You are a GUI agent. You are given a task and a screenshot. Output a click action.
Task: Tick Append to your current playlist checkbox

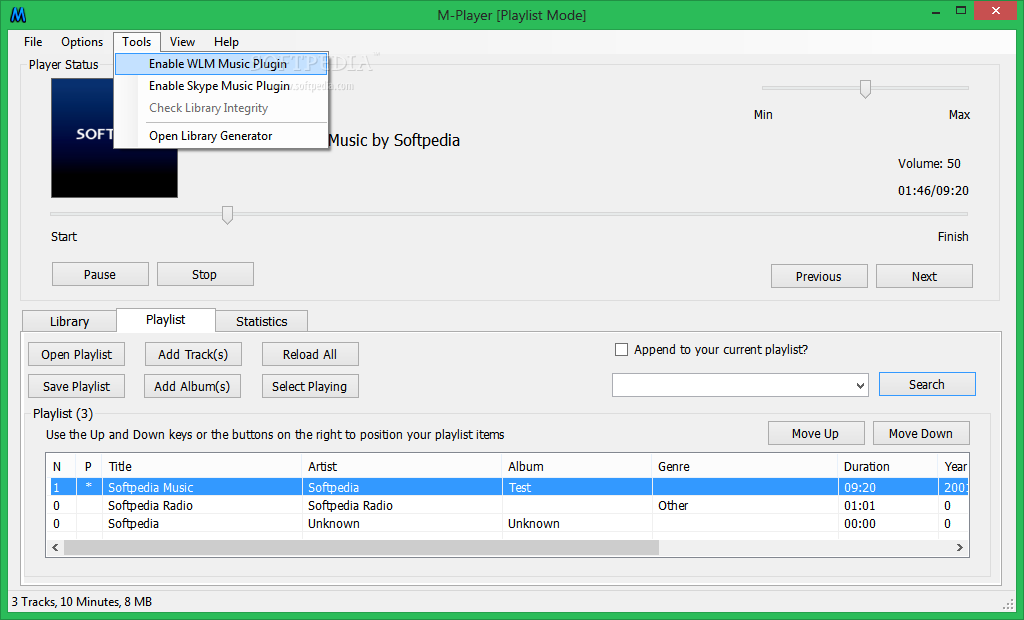(x=622, y=350)
